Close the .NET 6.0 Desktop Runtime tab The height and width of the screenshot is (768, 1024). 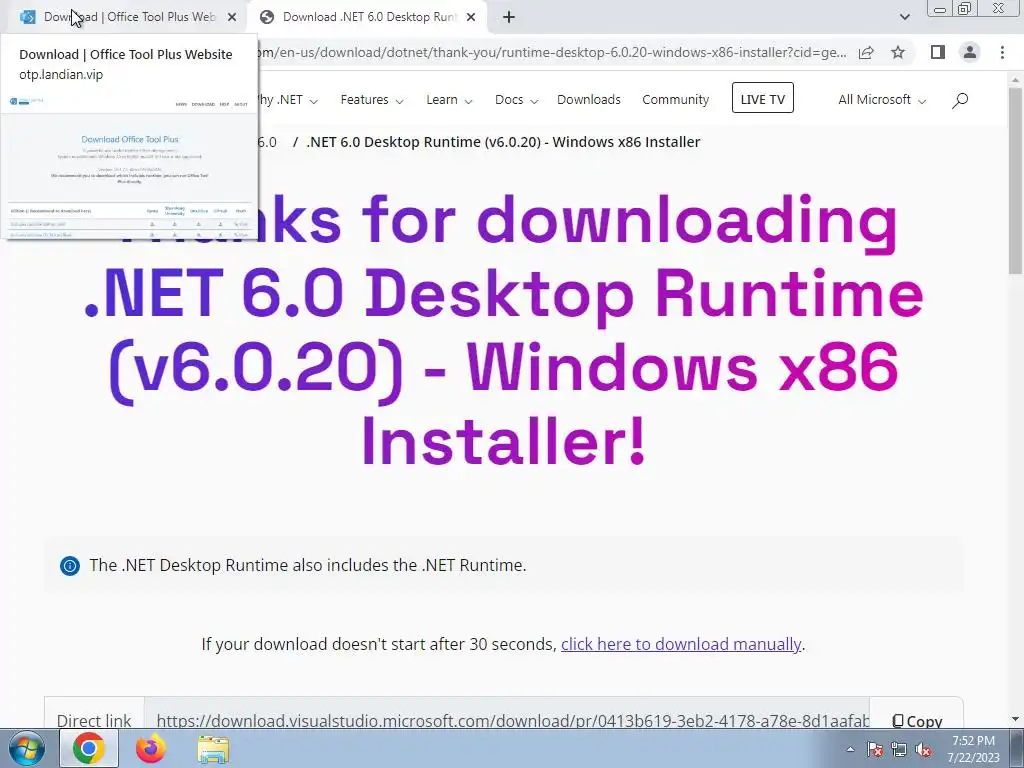(471, 18)
